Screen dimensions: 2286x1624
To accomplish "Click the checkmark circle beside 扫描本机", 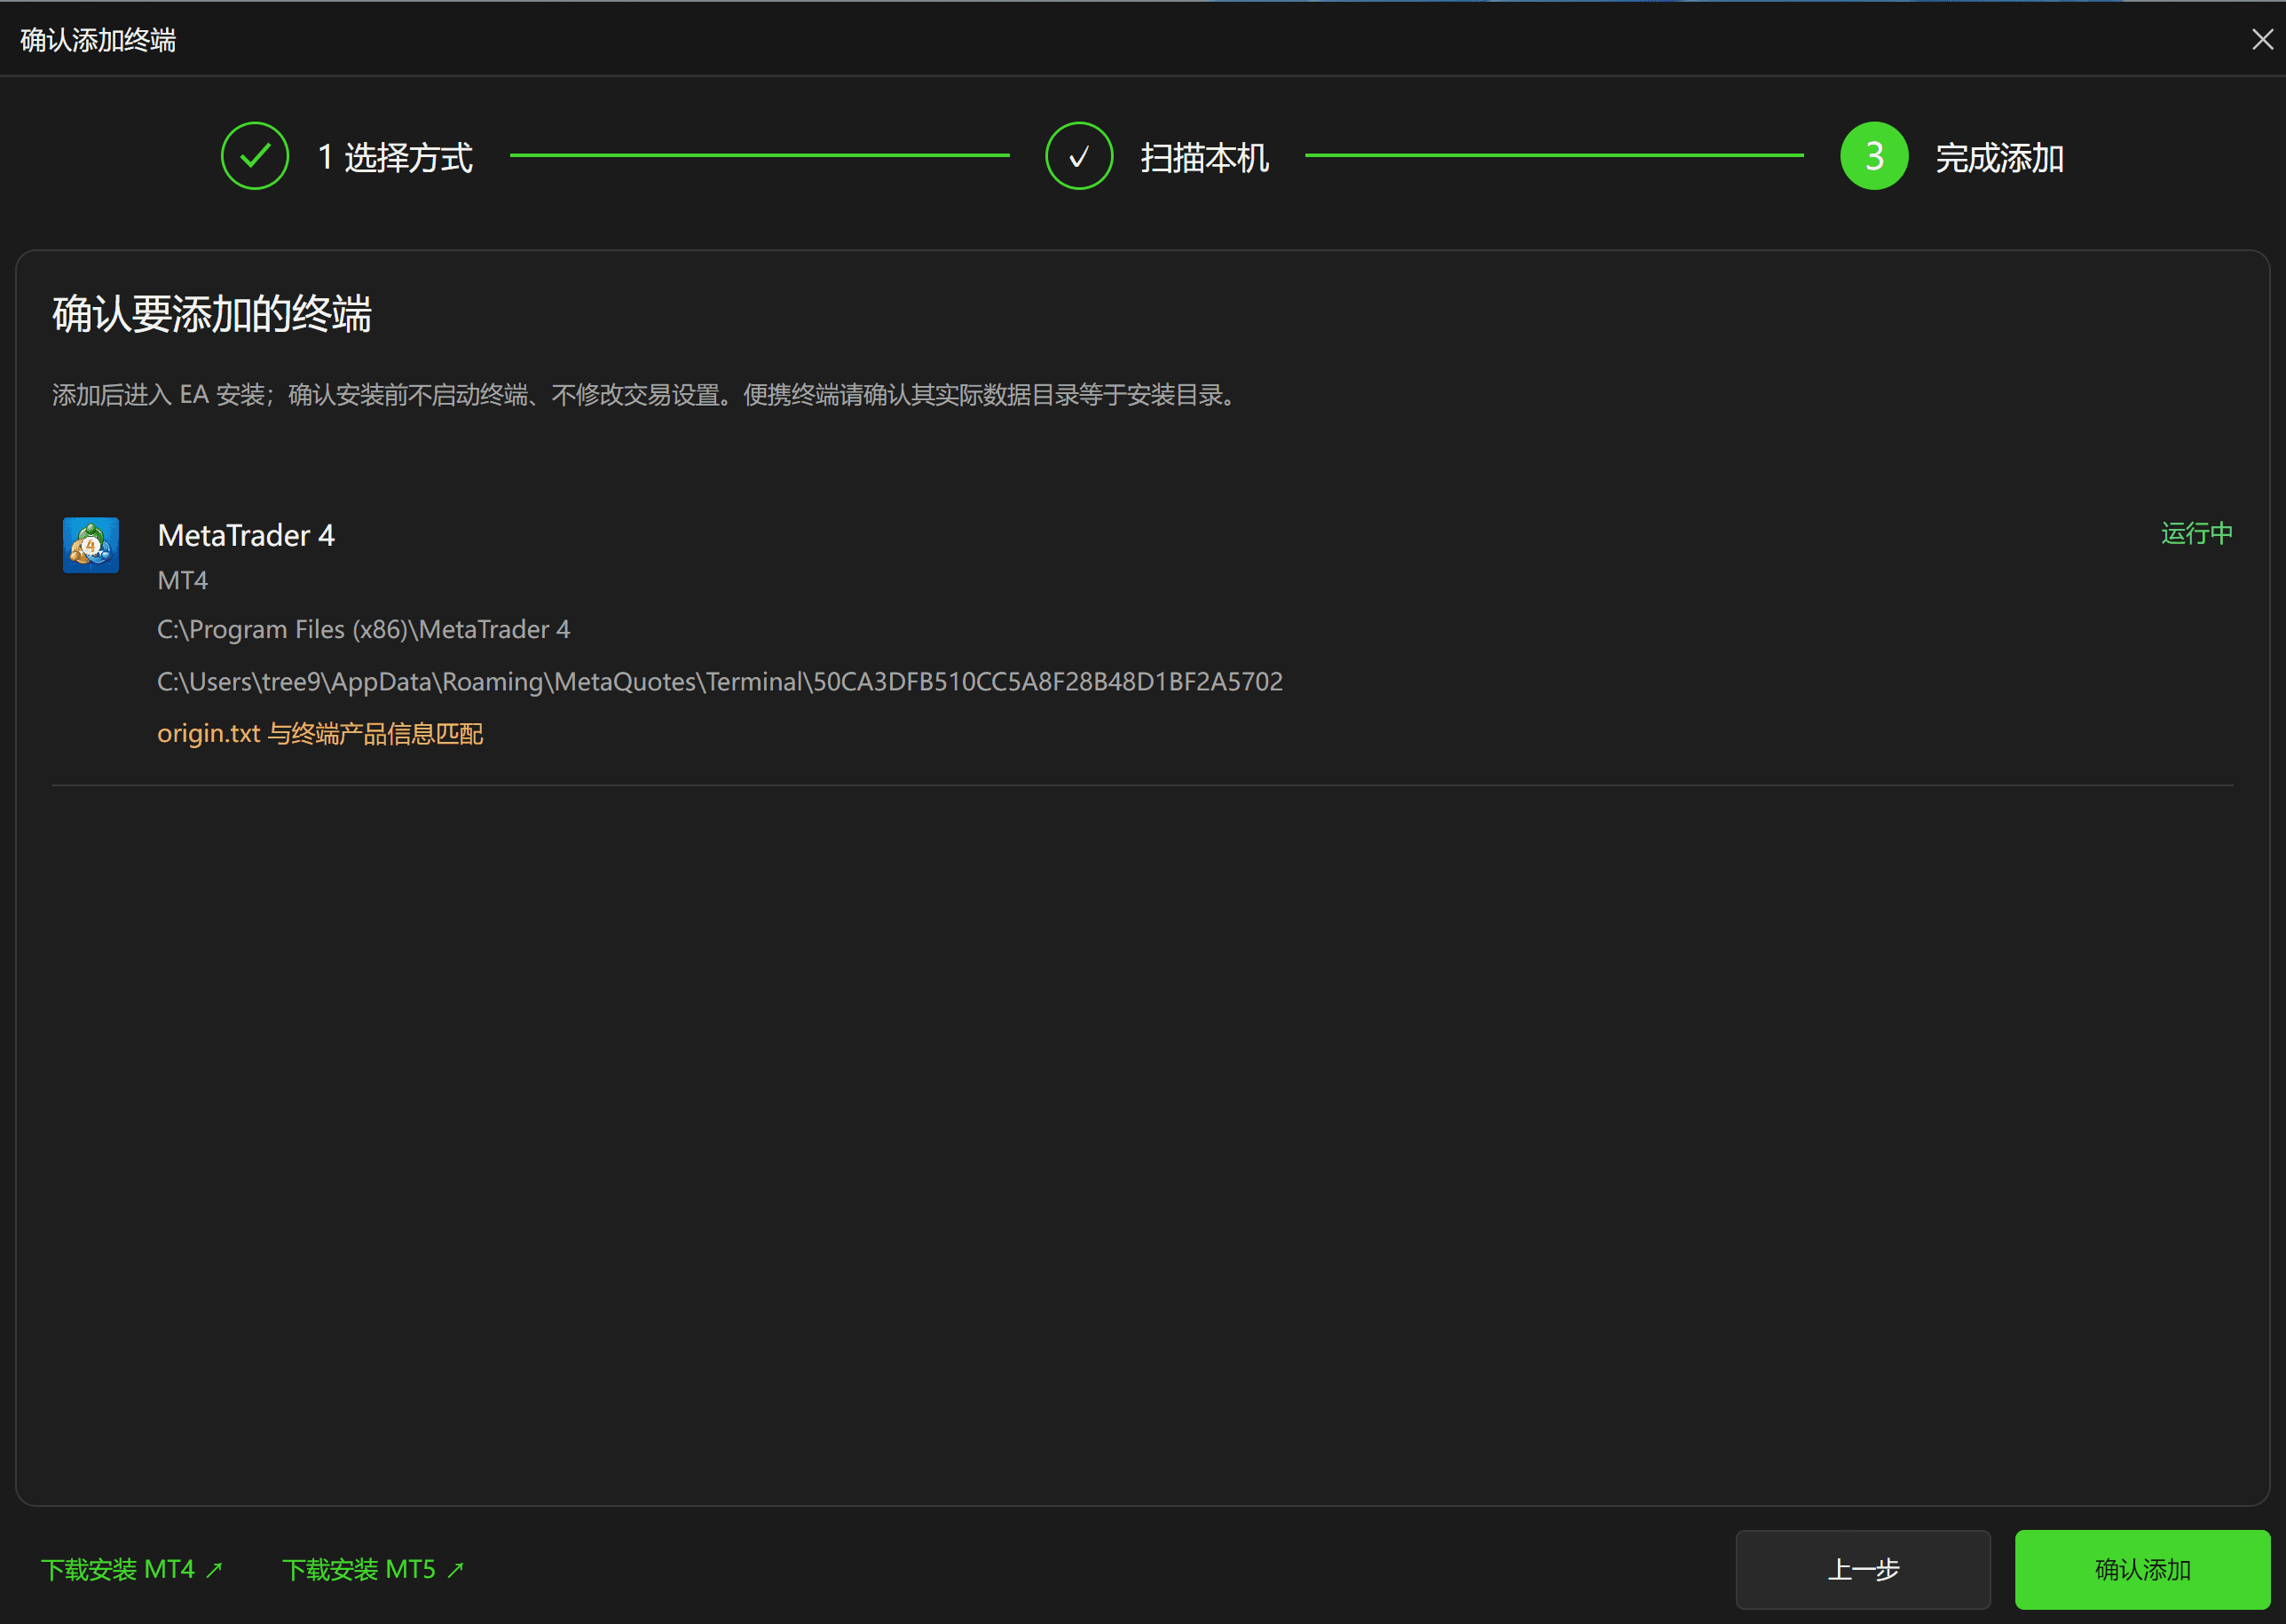I will click(1079, 156).
